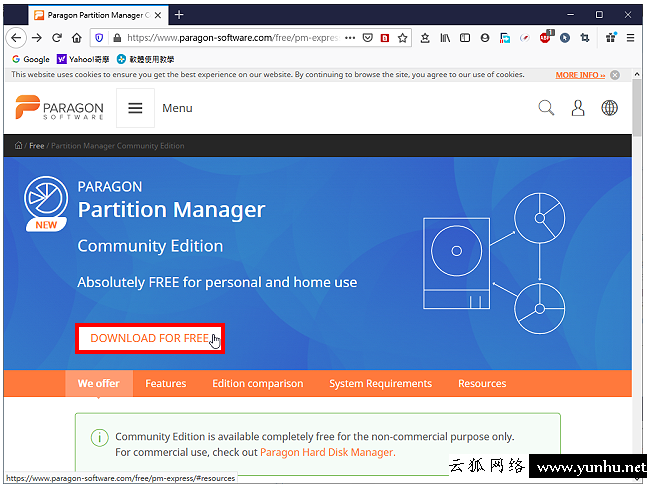The width and height of the screenshot is (650, 489).
Task: Click the Firefox account avatar icon
Action: [x=485, y=38]
